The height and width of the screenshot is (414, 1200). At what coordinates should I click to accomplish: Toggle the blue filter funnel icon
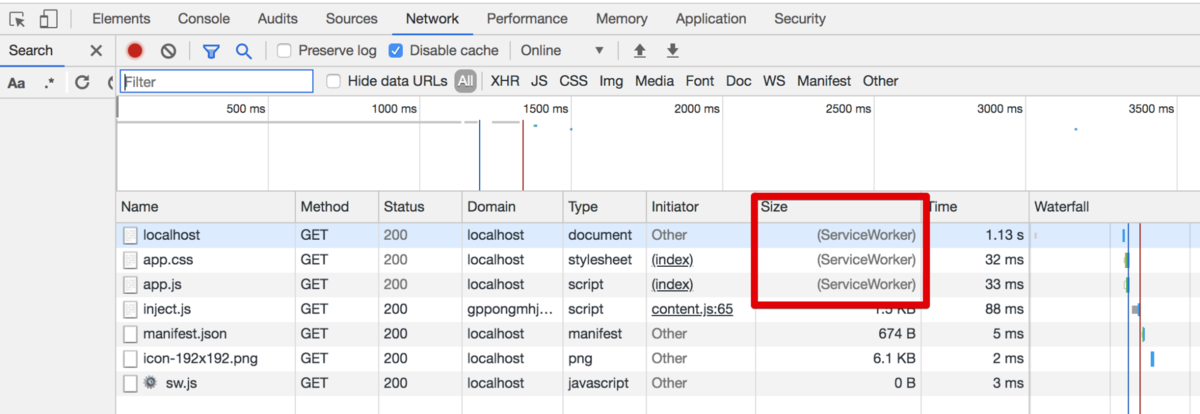click(211, 51)
